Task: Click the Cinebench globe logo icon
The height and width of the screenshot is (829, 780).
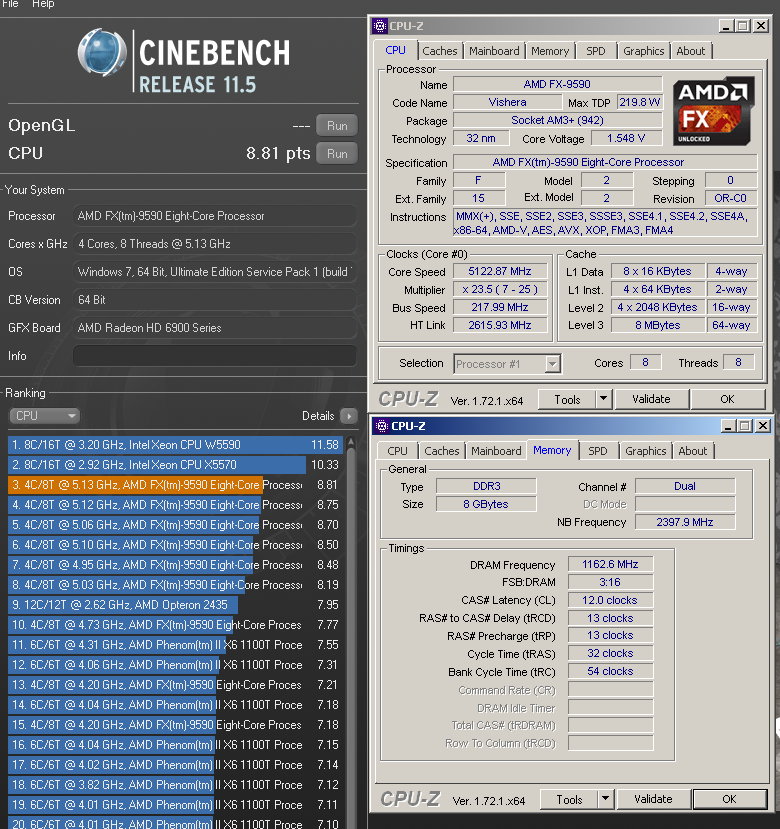Action: 103,53
